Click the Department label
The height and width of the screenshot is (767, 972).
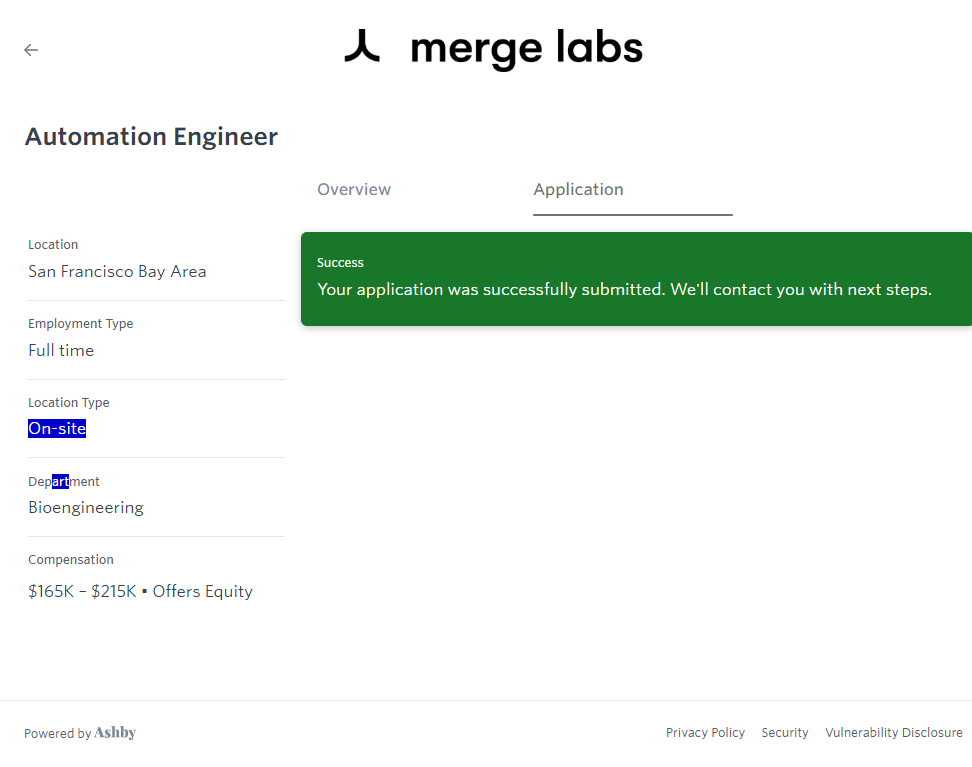pyautogui.click(x=64, y=482)
